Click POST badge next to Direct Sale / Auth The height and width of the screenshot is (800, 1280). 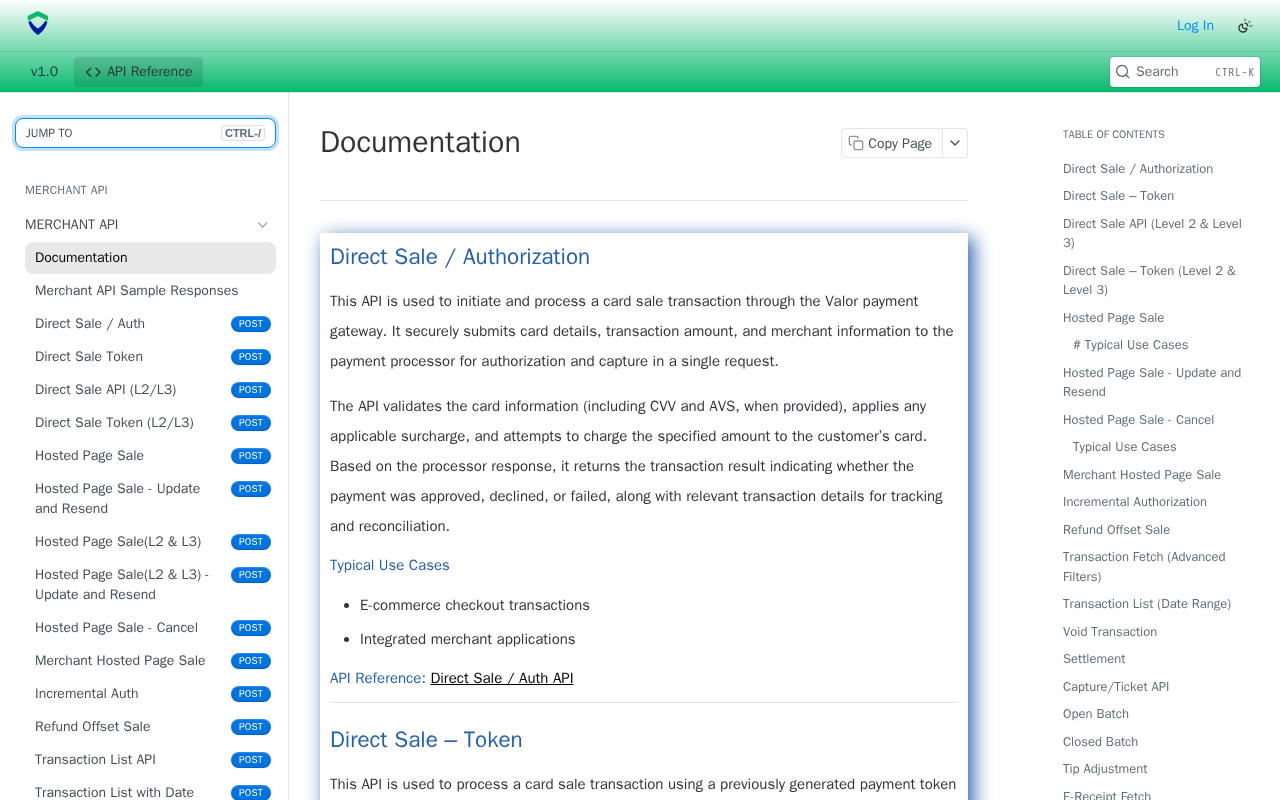pyautogui.click(x=251, y=324)
